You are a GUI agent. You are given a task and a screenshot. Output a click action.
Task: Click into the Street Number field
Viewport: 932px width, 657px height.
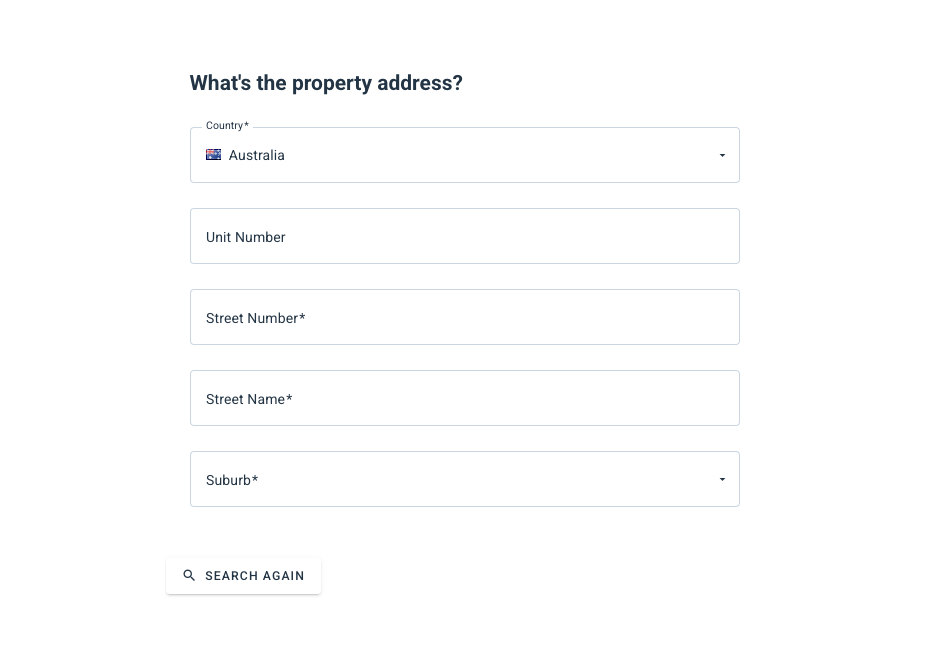pyautogui.click(x=465, y=317)
